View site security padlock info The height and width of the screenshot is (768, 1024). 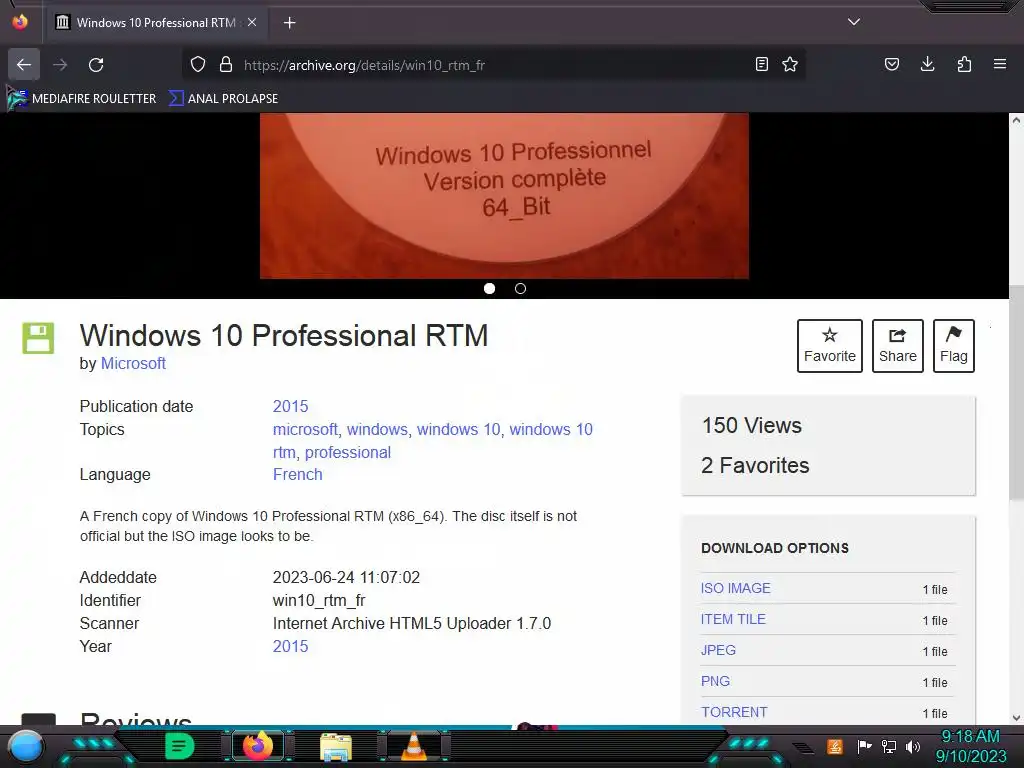226,65
